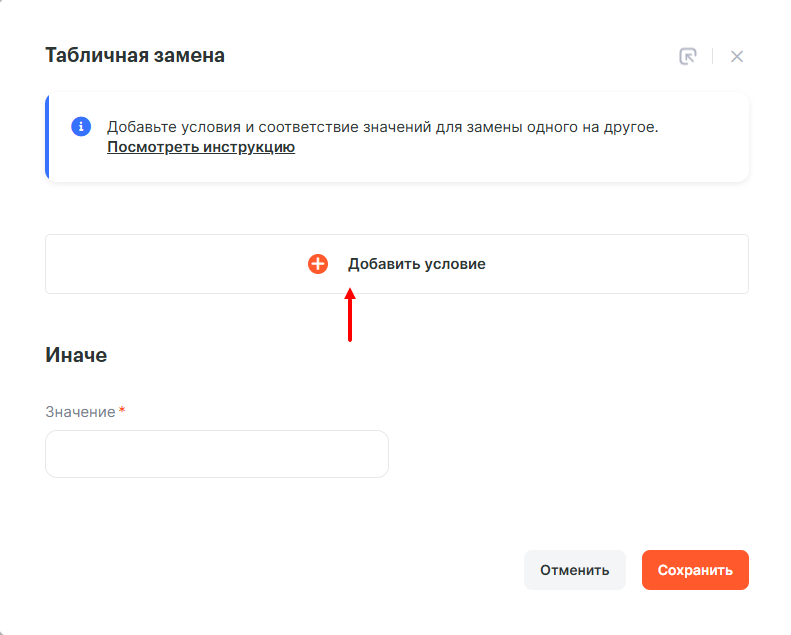Click the red required asterisk
This screenshot has width=791, height=635.
(x=122, y=411)
